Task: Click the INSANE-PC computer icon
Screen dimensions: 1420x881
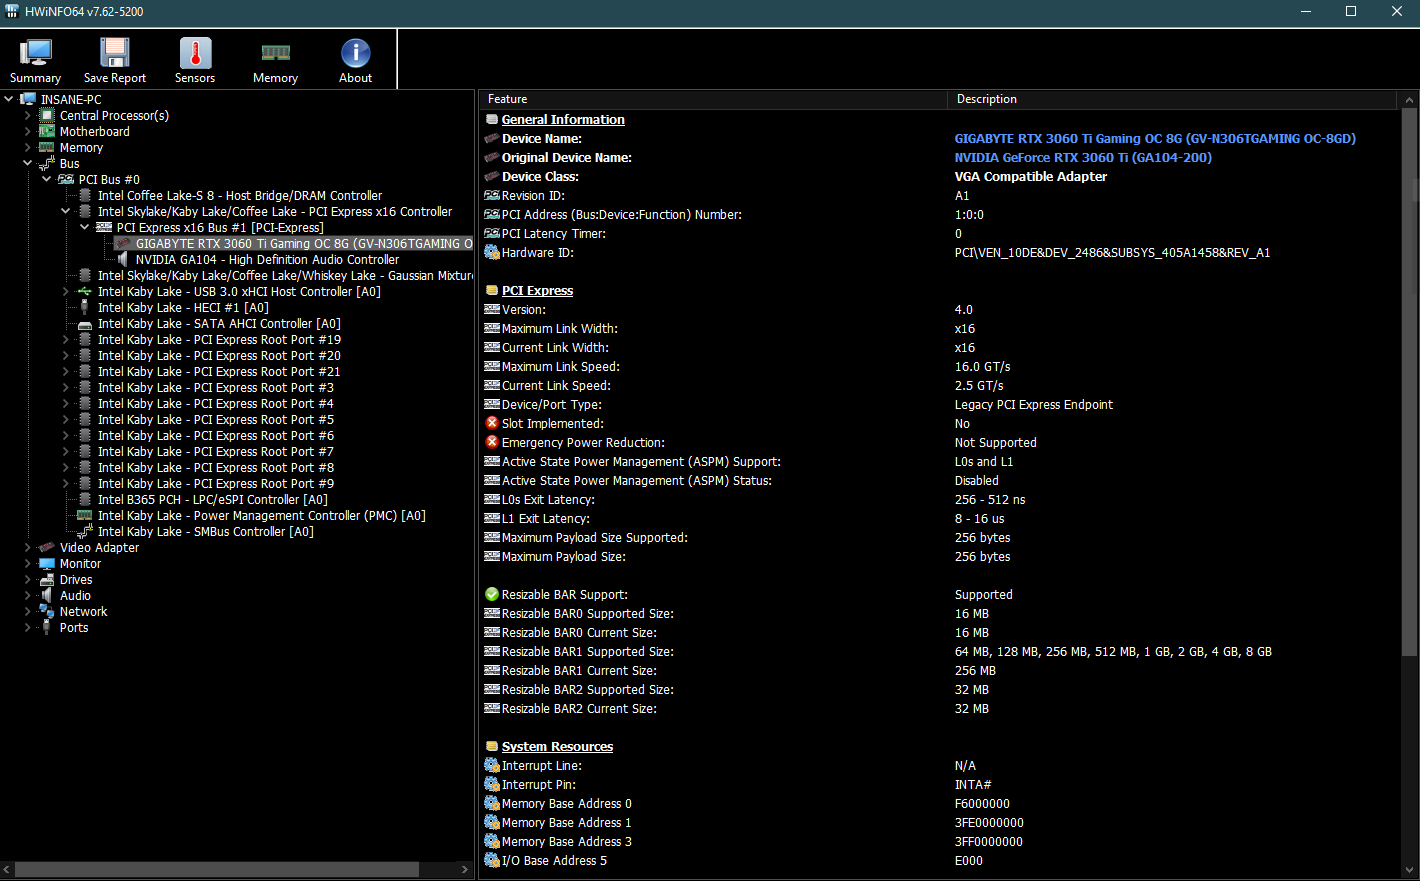Action: [x=28, y=99]
